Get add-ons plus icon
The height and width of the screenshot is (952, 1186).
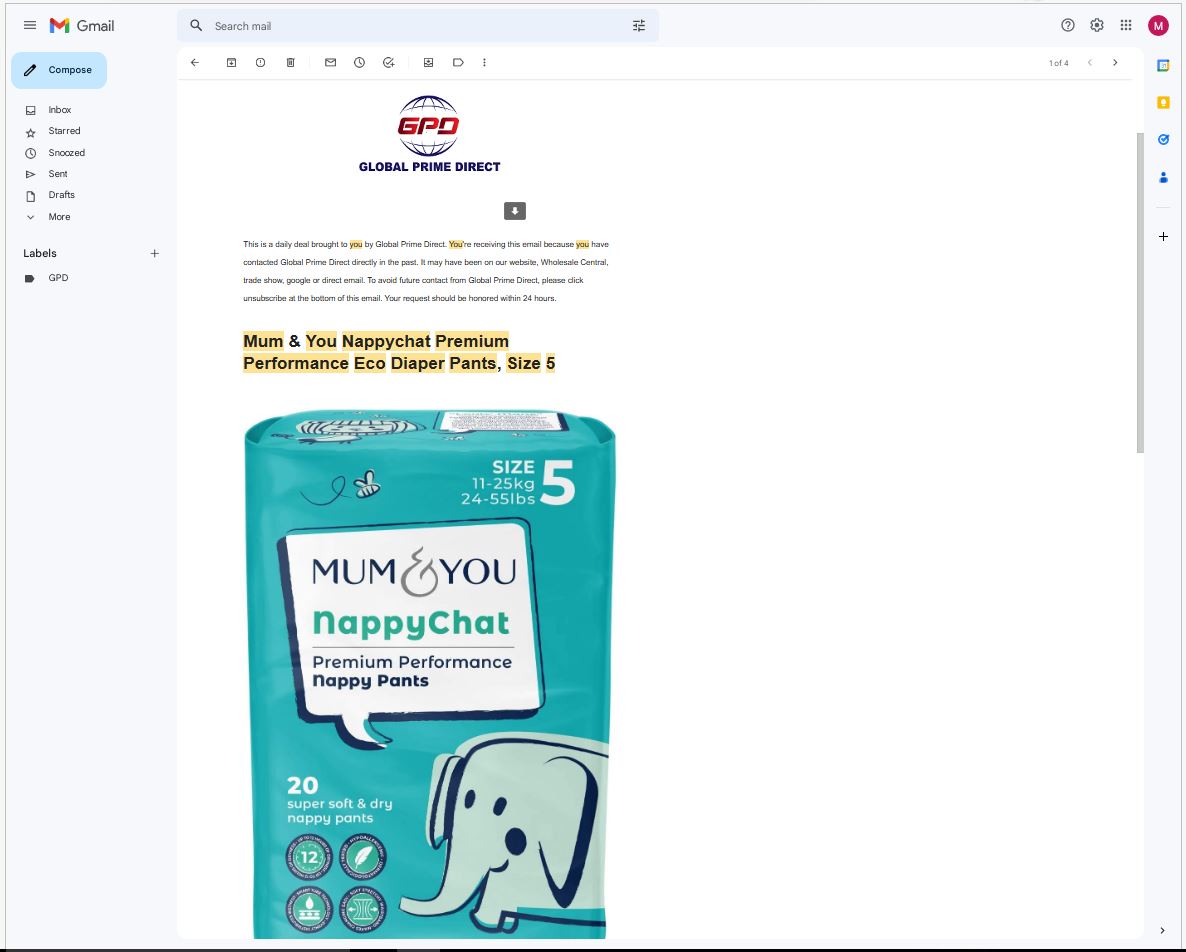tap(1163, 237)
